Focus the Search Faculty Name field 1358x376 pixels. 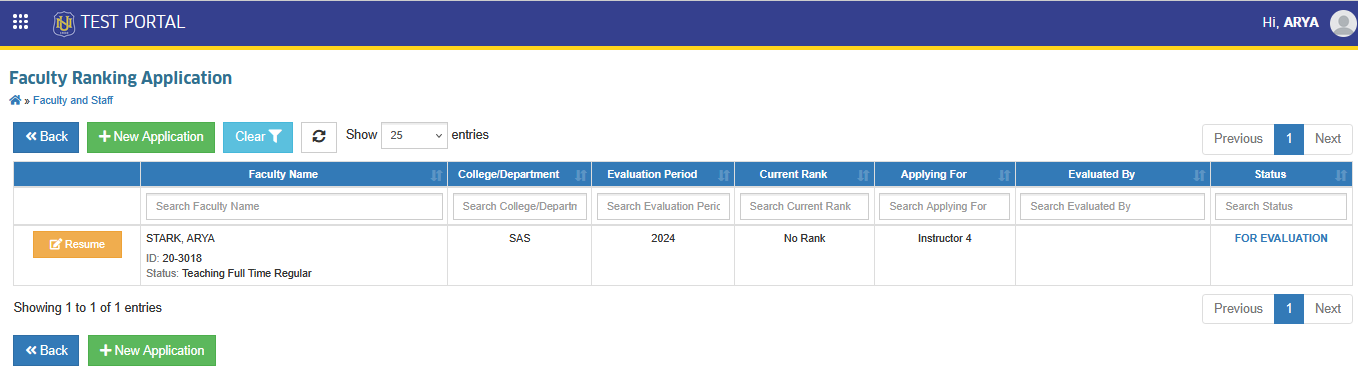coord(294,206)
